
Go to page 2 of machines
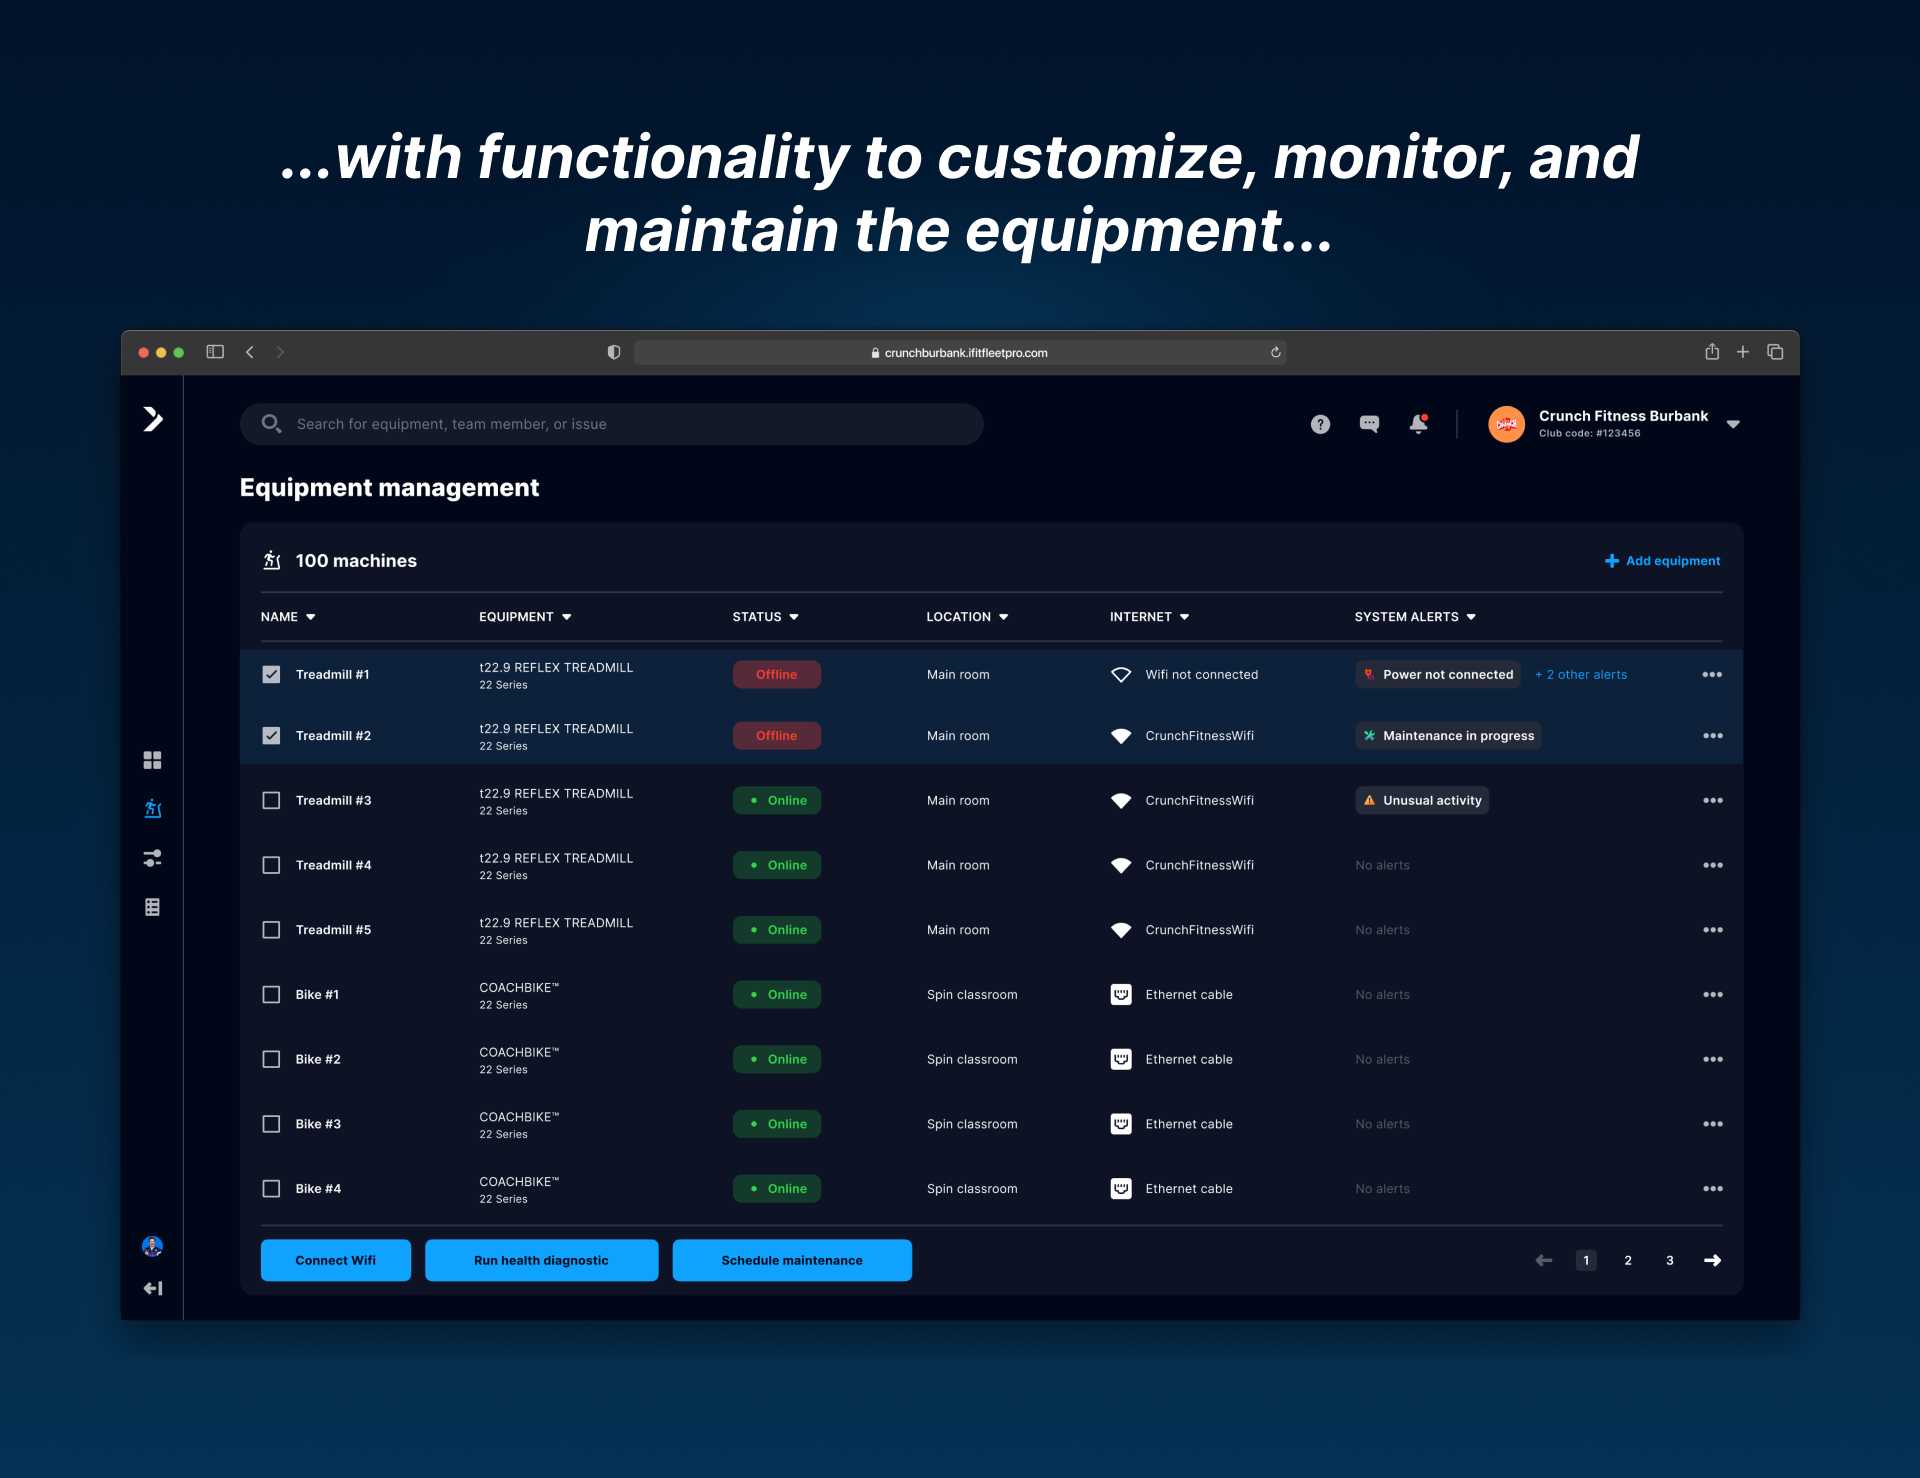(x=1628, y=1260)
